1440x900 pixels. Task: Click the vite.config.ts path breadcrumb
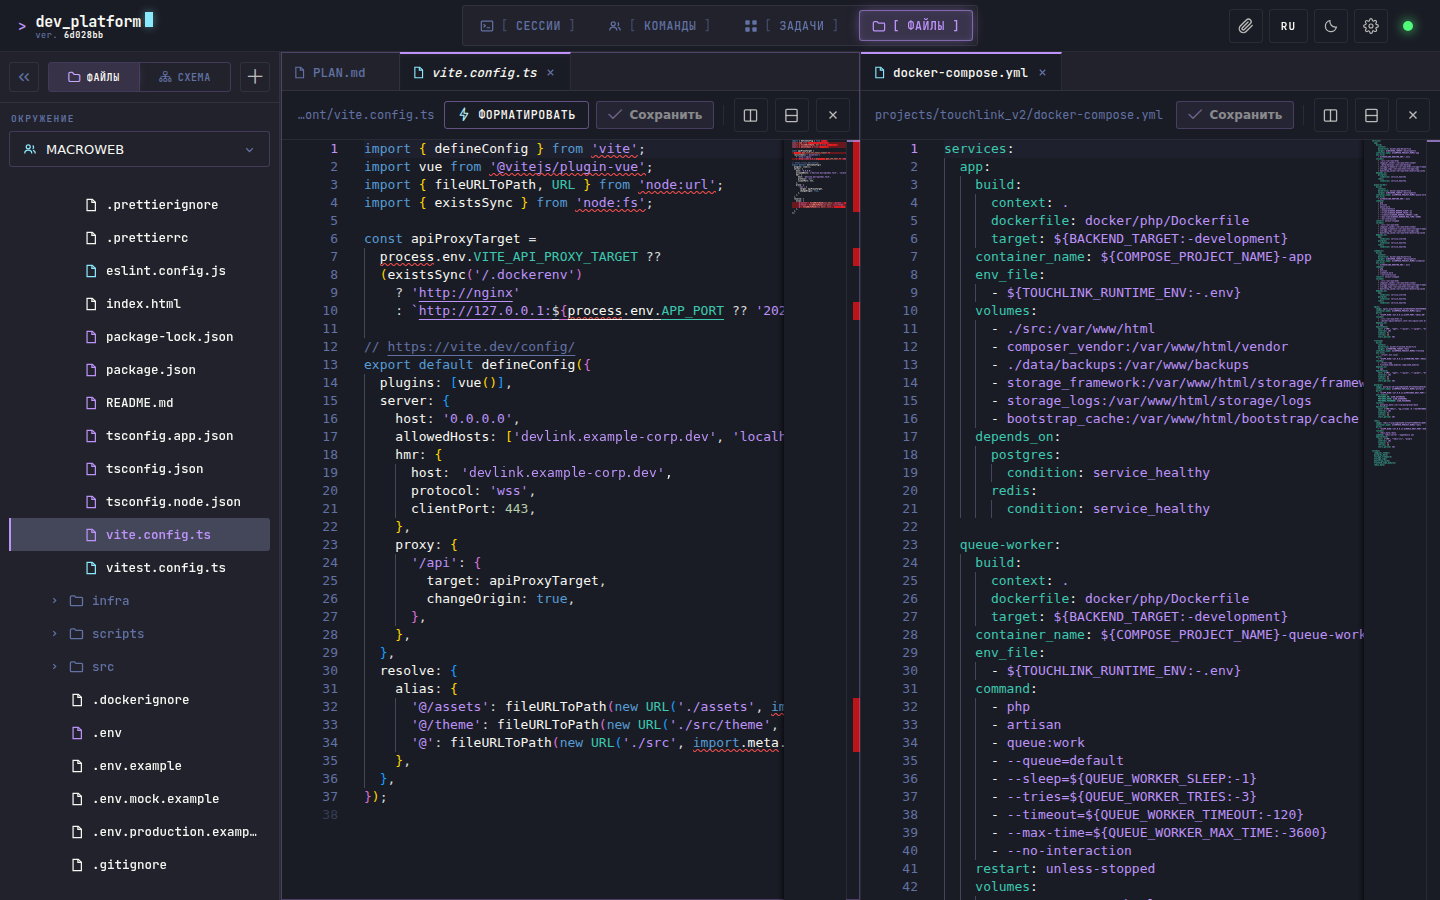click(366, 115)
